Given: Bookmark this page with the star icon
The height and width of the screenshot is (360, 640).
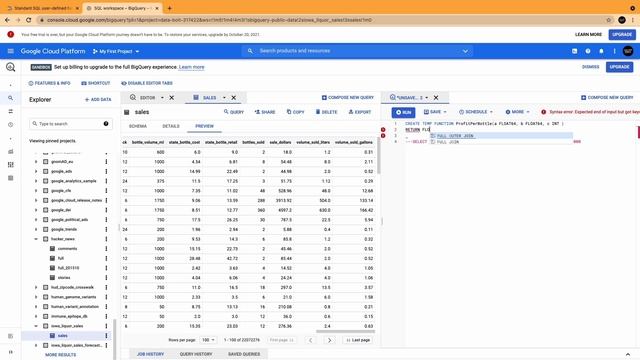Looking at the screenshot, I should (609, 20).
